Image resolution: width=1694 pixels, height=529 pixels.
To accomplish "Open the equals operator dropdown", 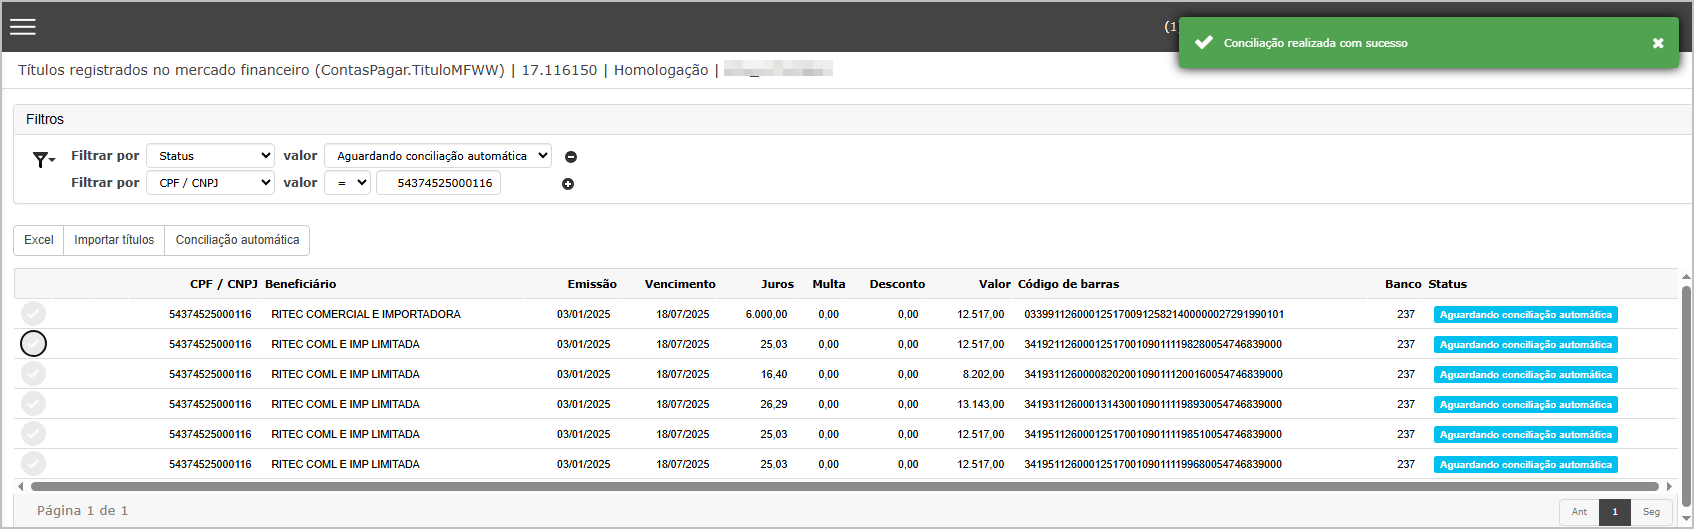I will pos(347,183).
